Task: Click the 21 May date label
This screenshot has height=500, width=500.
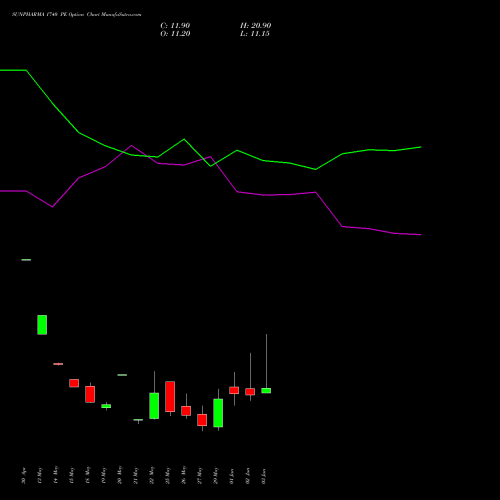Action: [x=135, y=476]
